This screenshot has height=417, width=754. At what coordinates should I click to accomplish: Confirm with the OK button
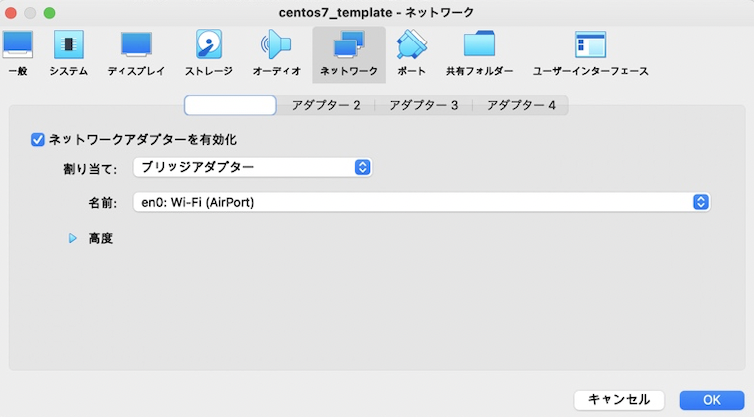[x=712, y=400]
